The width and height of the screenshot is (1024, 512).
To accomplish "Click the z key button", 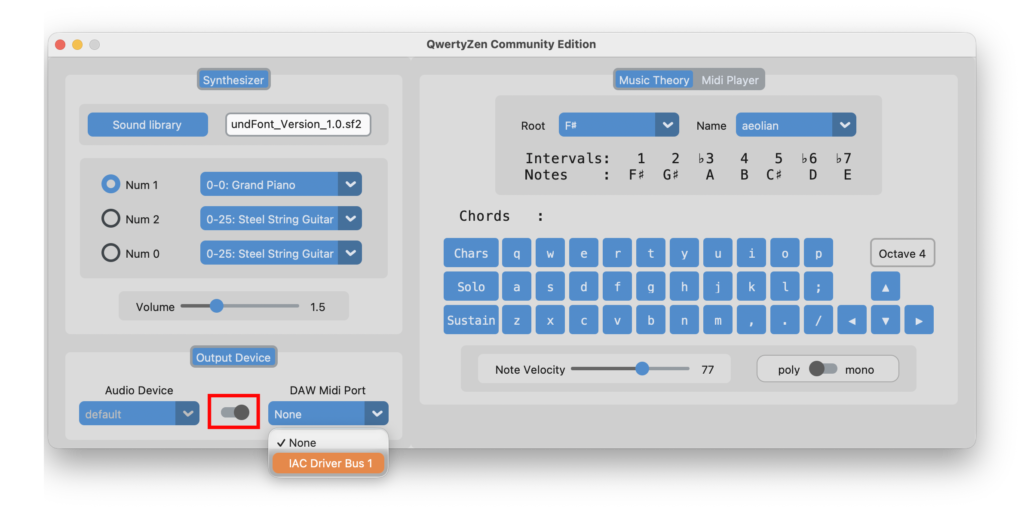I will (517, 320).
